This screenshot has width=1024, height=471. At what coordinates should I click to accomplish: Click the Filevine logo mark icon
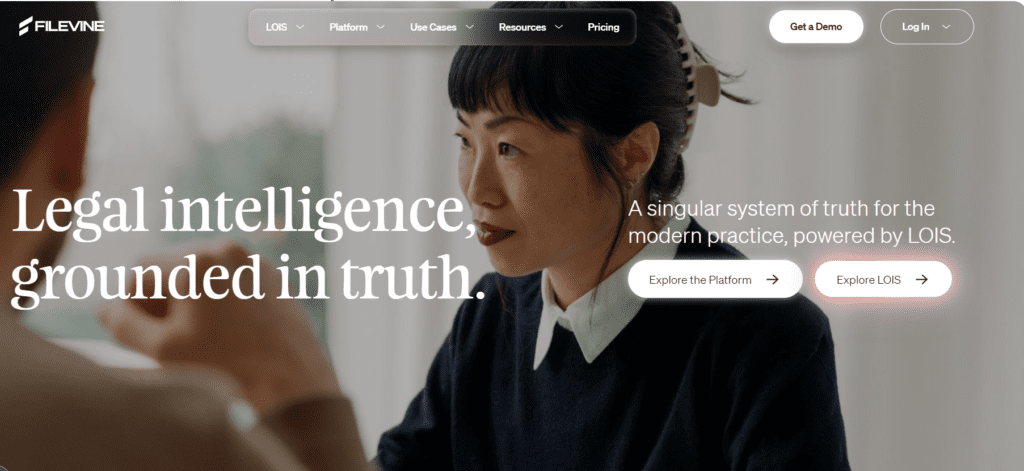pyautogui.click(x=25, y=26)
